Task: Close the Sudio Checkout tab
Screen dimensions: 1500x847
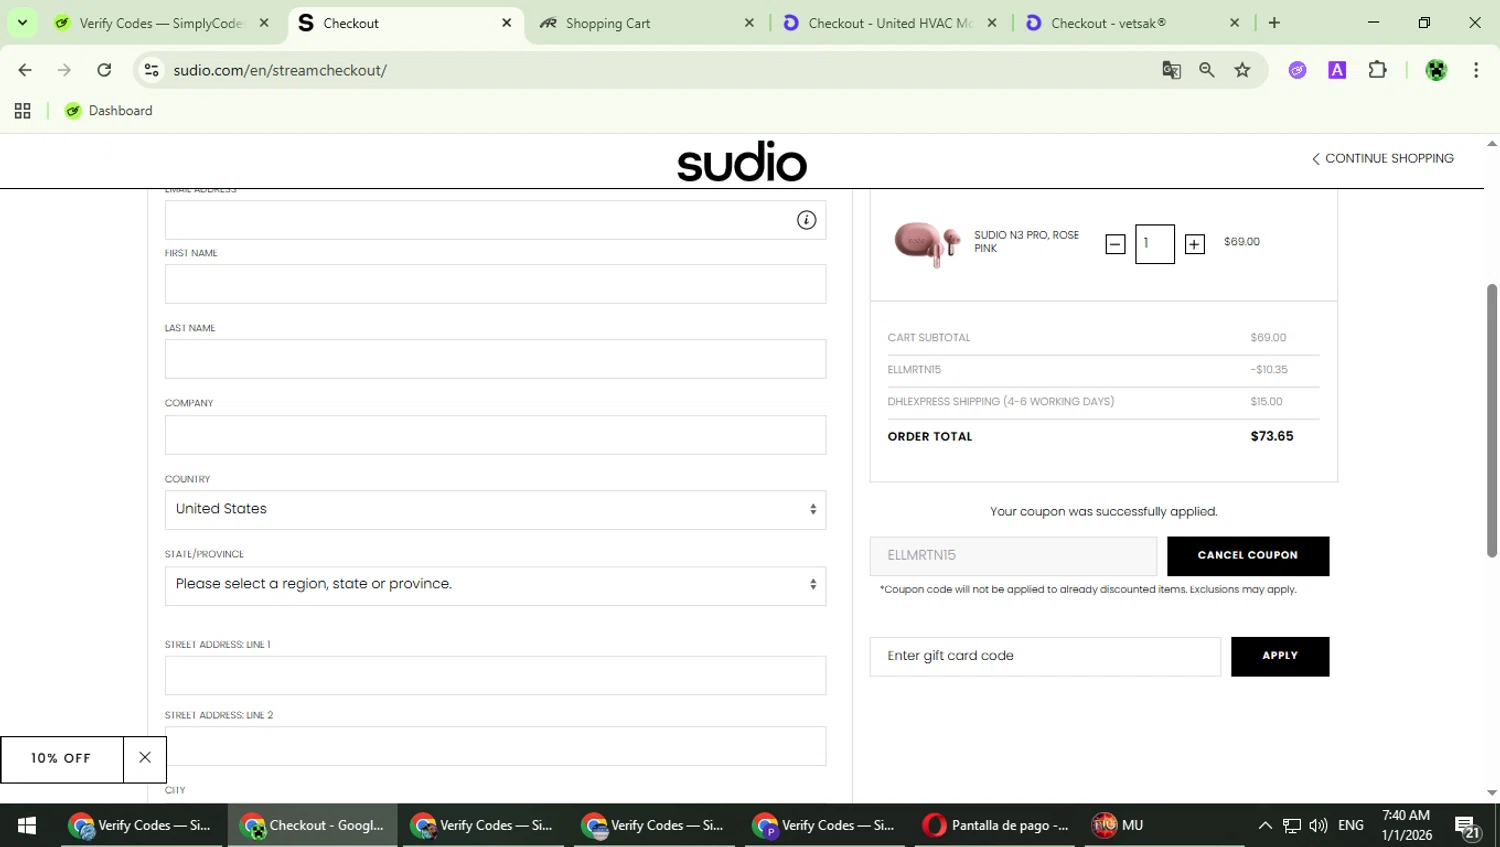Action: (506, 23)
